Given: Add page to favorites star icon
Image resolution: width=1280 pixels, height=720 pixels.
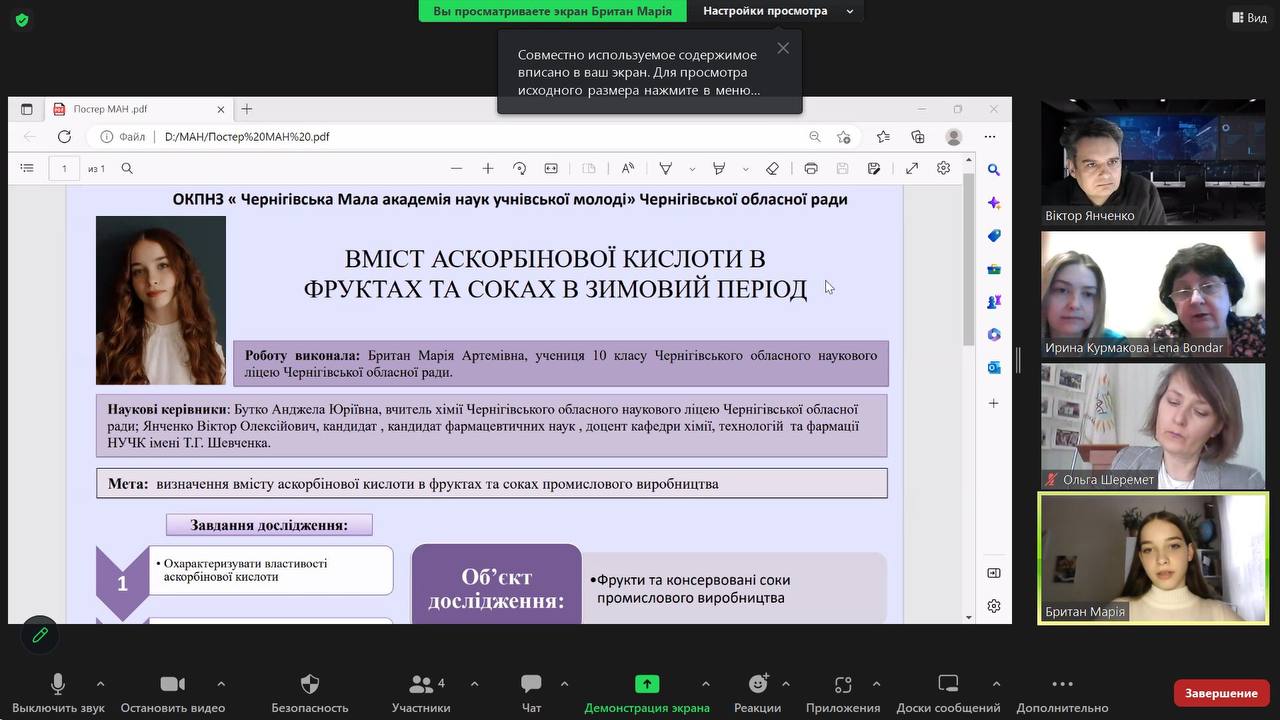Looking at the screenshot, I should click(844, 137).
